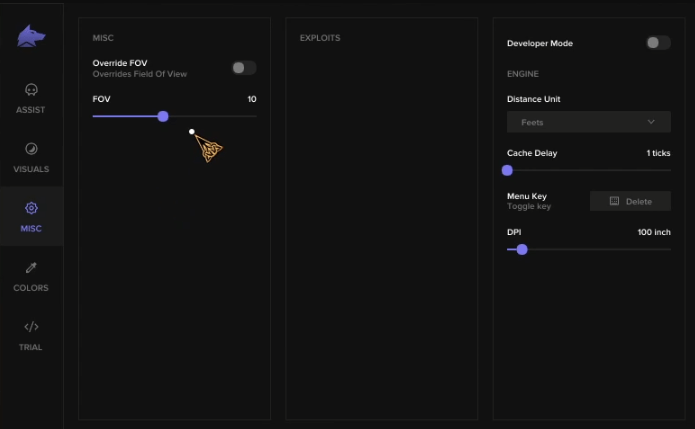The height and width of the screenshot is (429, 695).
Task: Click the FOV value 10
Action: pos(252,99)
